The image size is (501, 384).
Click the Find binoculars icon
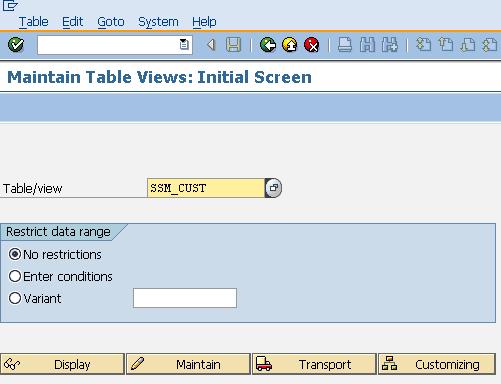(x=367, y=45)
